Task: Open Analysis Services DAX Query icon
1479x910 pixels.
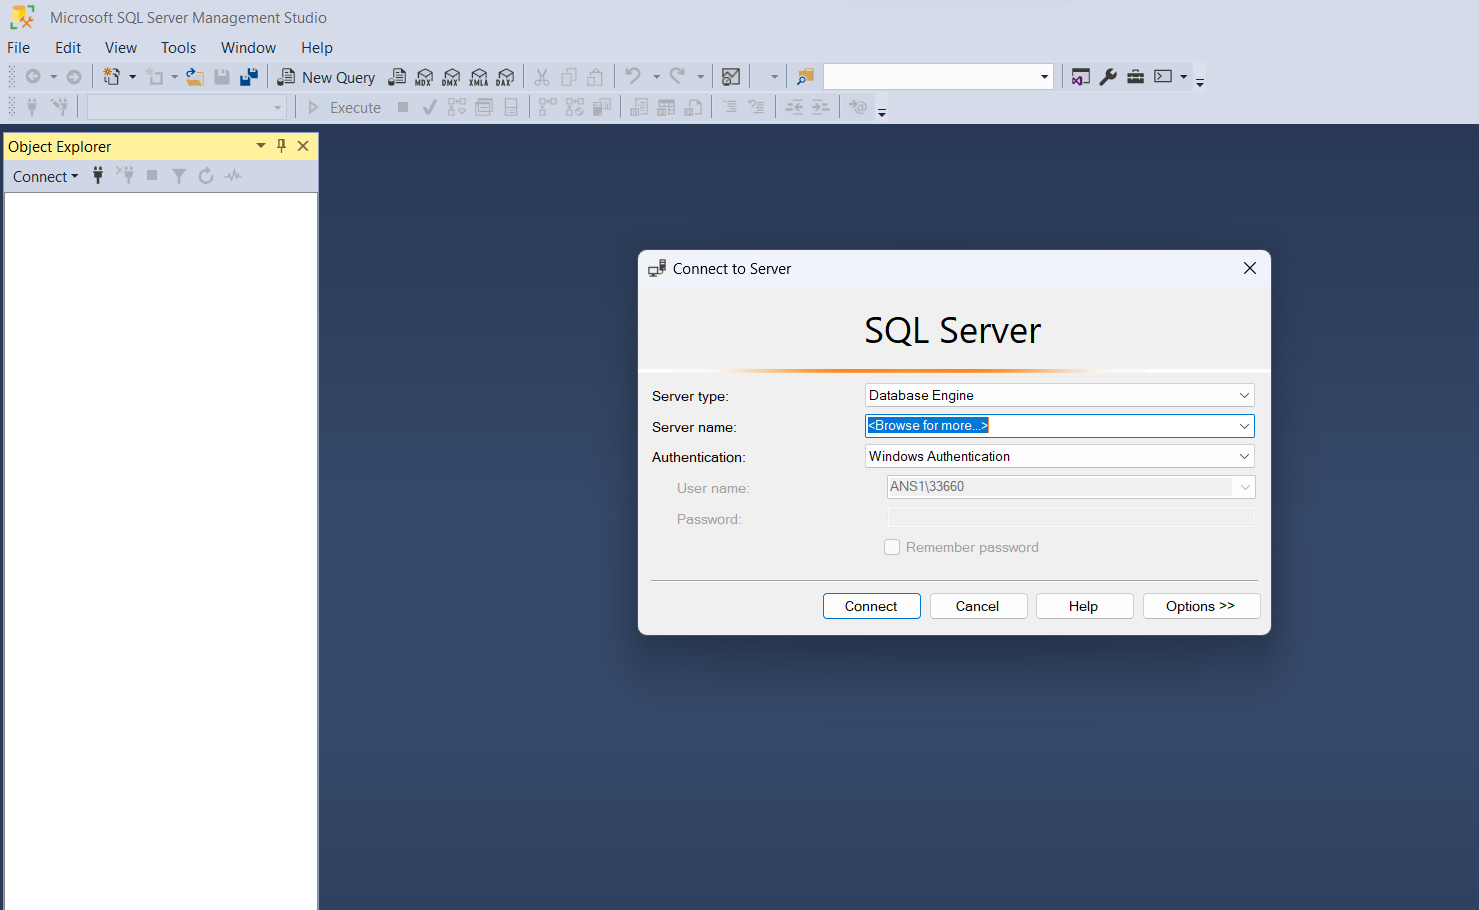Action: 505,77
